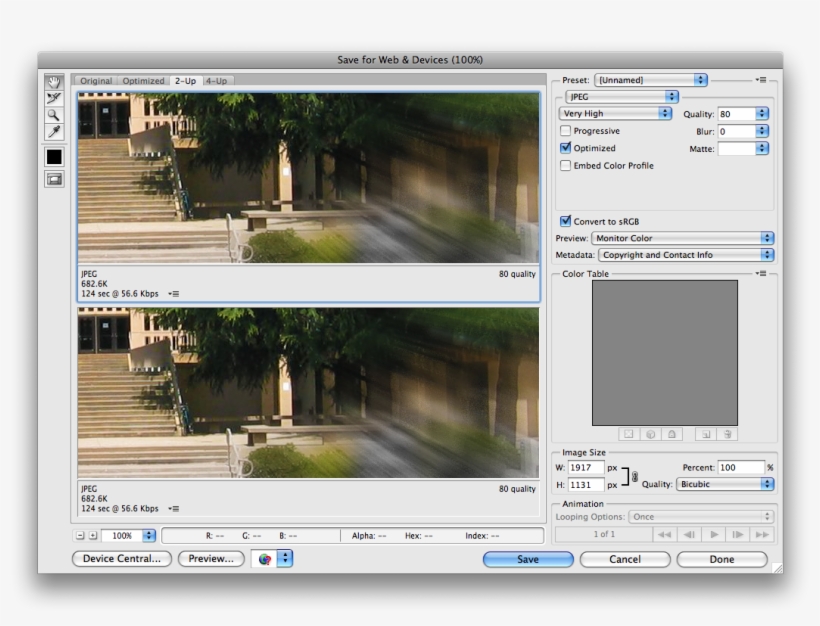Select the Hand tool

[x=54, y=82]
